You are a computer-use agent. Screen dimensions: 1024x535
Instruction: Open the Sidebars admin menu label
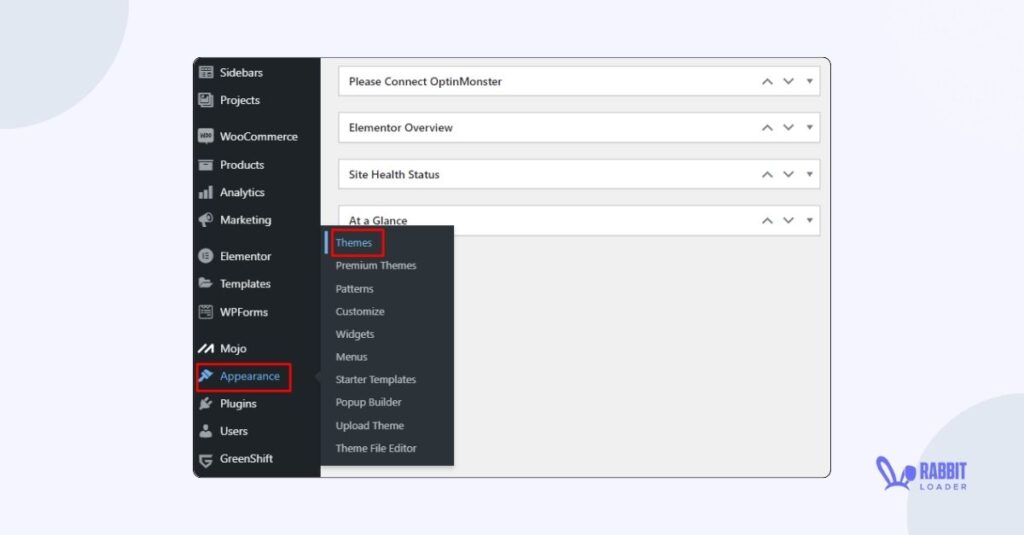pyautogui.click(x=241, y=73)
